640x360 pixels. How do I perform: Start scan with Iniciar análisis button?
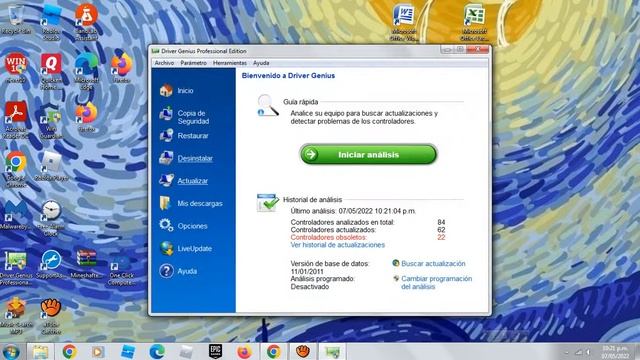[368, 154]
